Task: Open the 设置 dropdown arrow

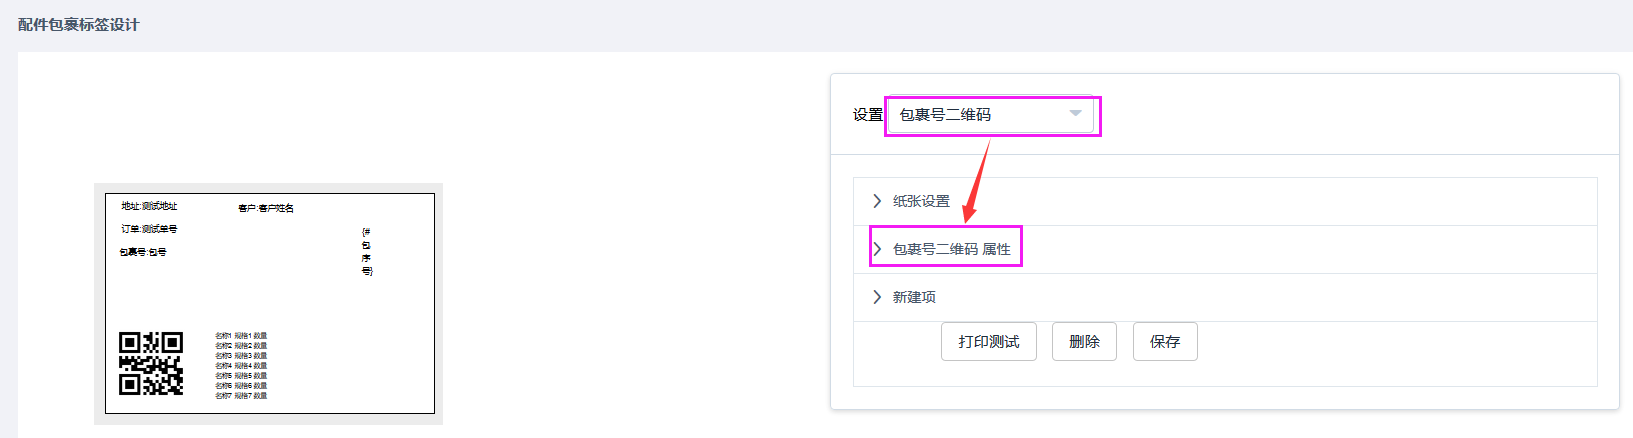Action: [x=1075, y=114]
